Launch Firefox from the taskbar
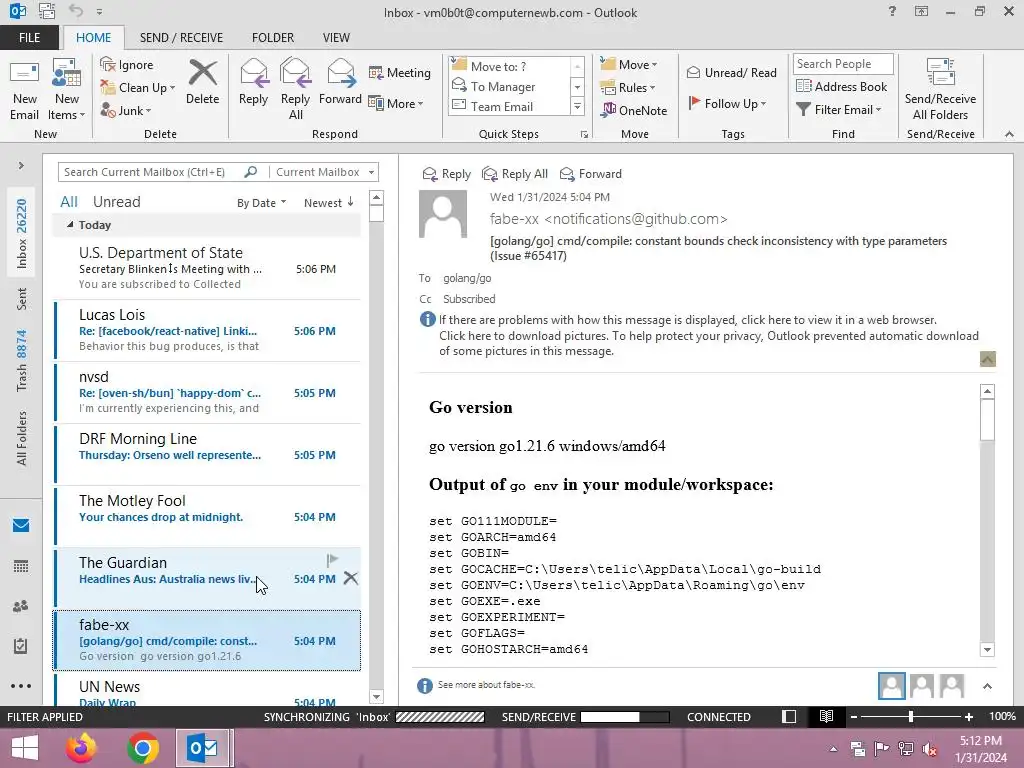The width and height of the screenshot is (1024, 768). (x=81, y=748)
